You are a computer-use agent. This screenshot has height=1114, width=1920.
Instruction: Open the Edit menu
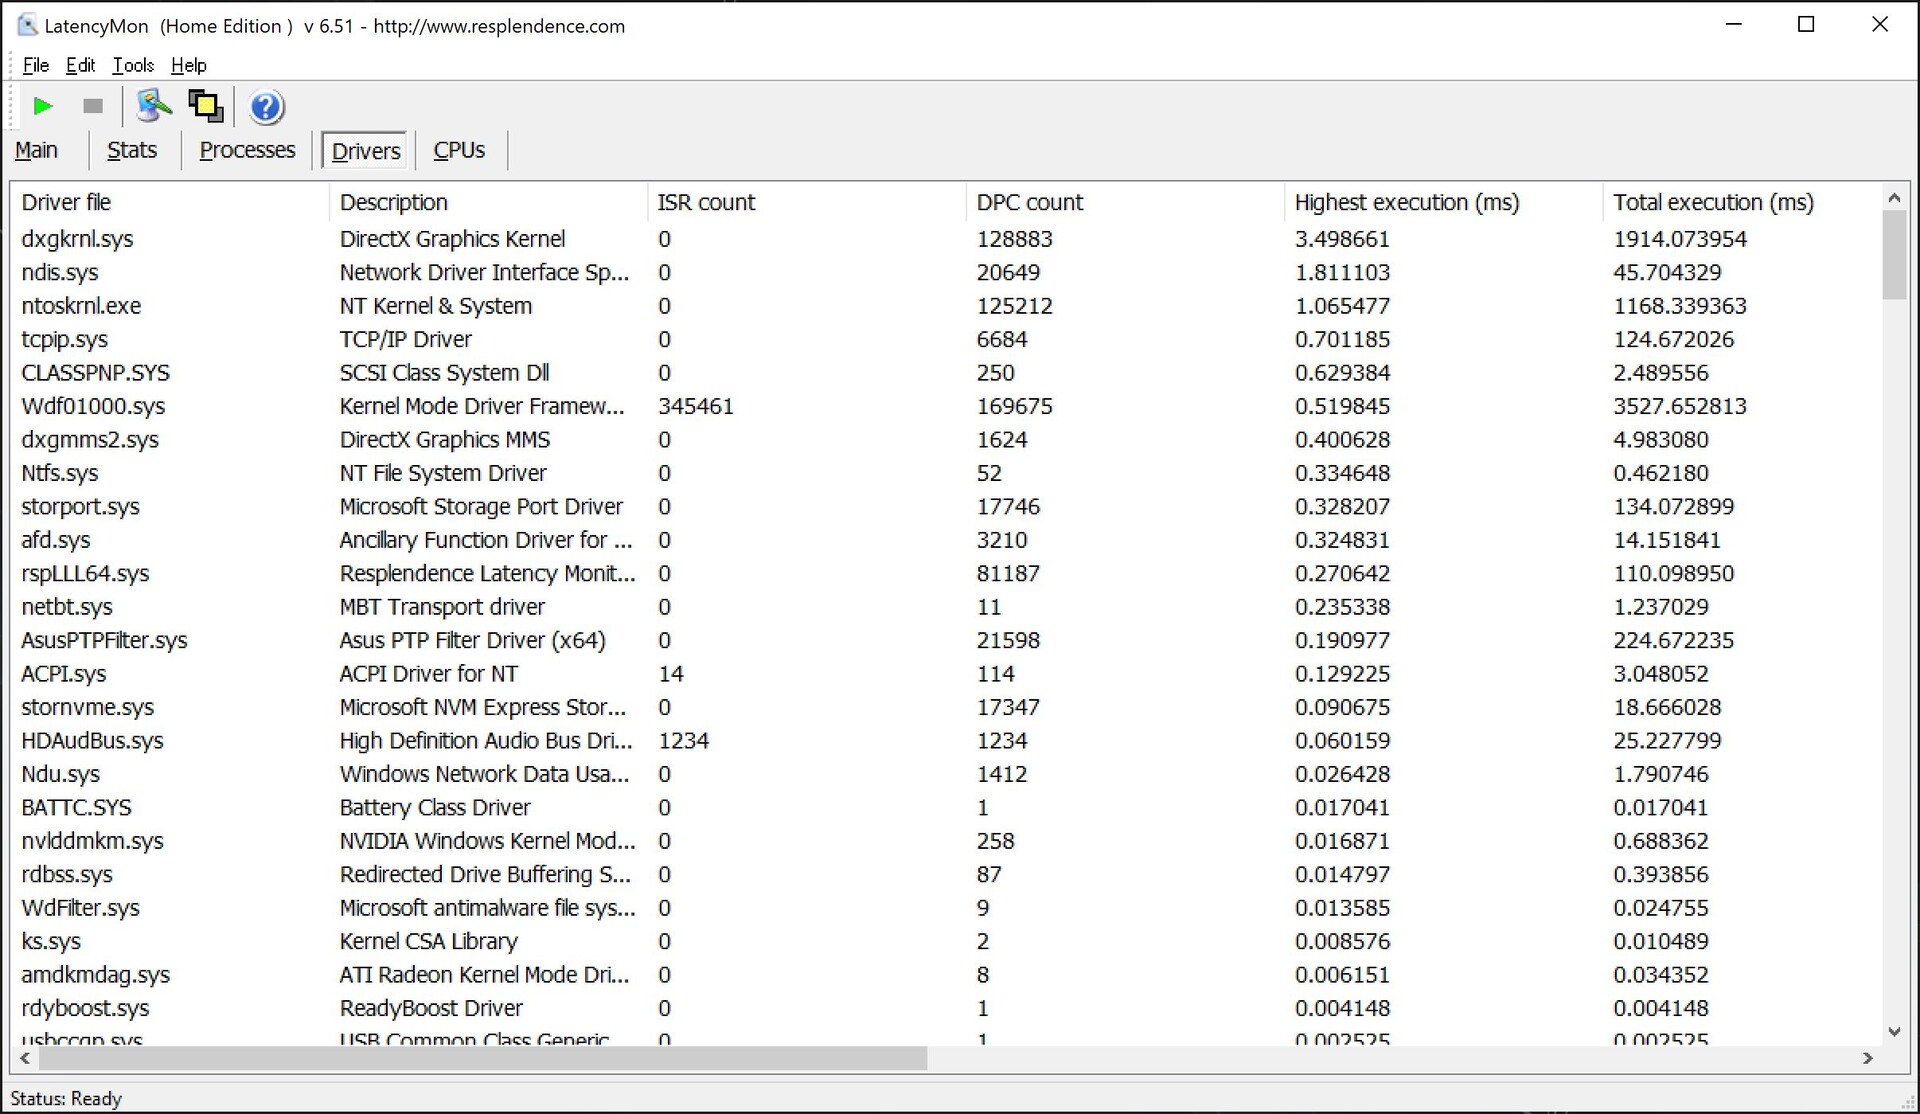pyautogui.click(x=80, y=65)
